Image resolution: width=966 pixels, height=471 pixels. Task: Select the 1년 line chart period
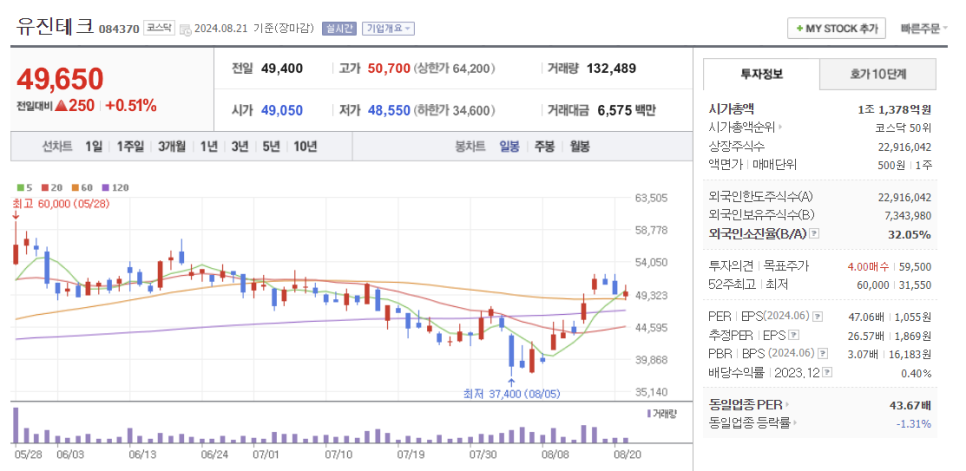click(x=209, y=146)
